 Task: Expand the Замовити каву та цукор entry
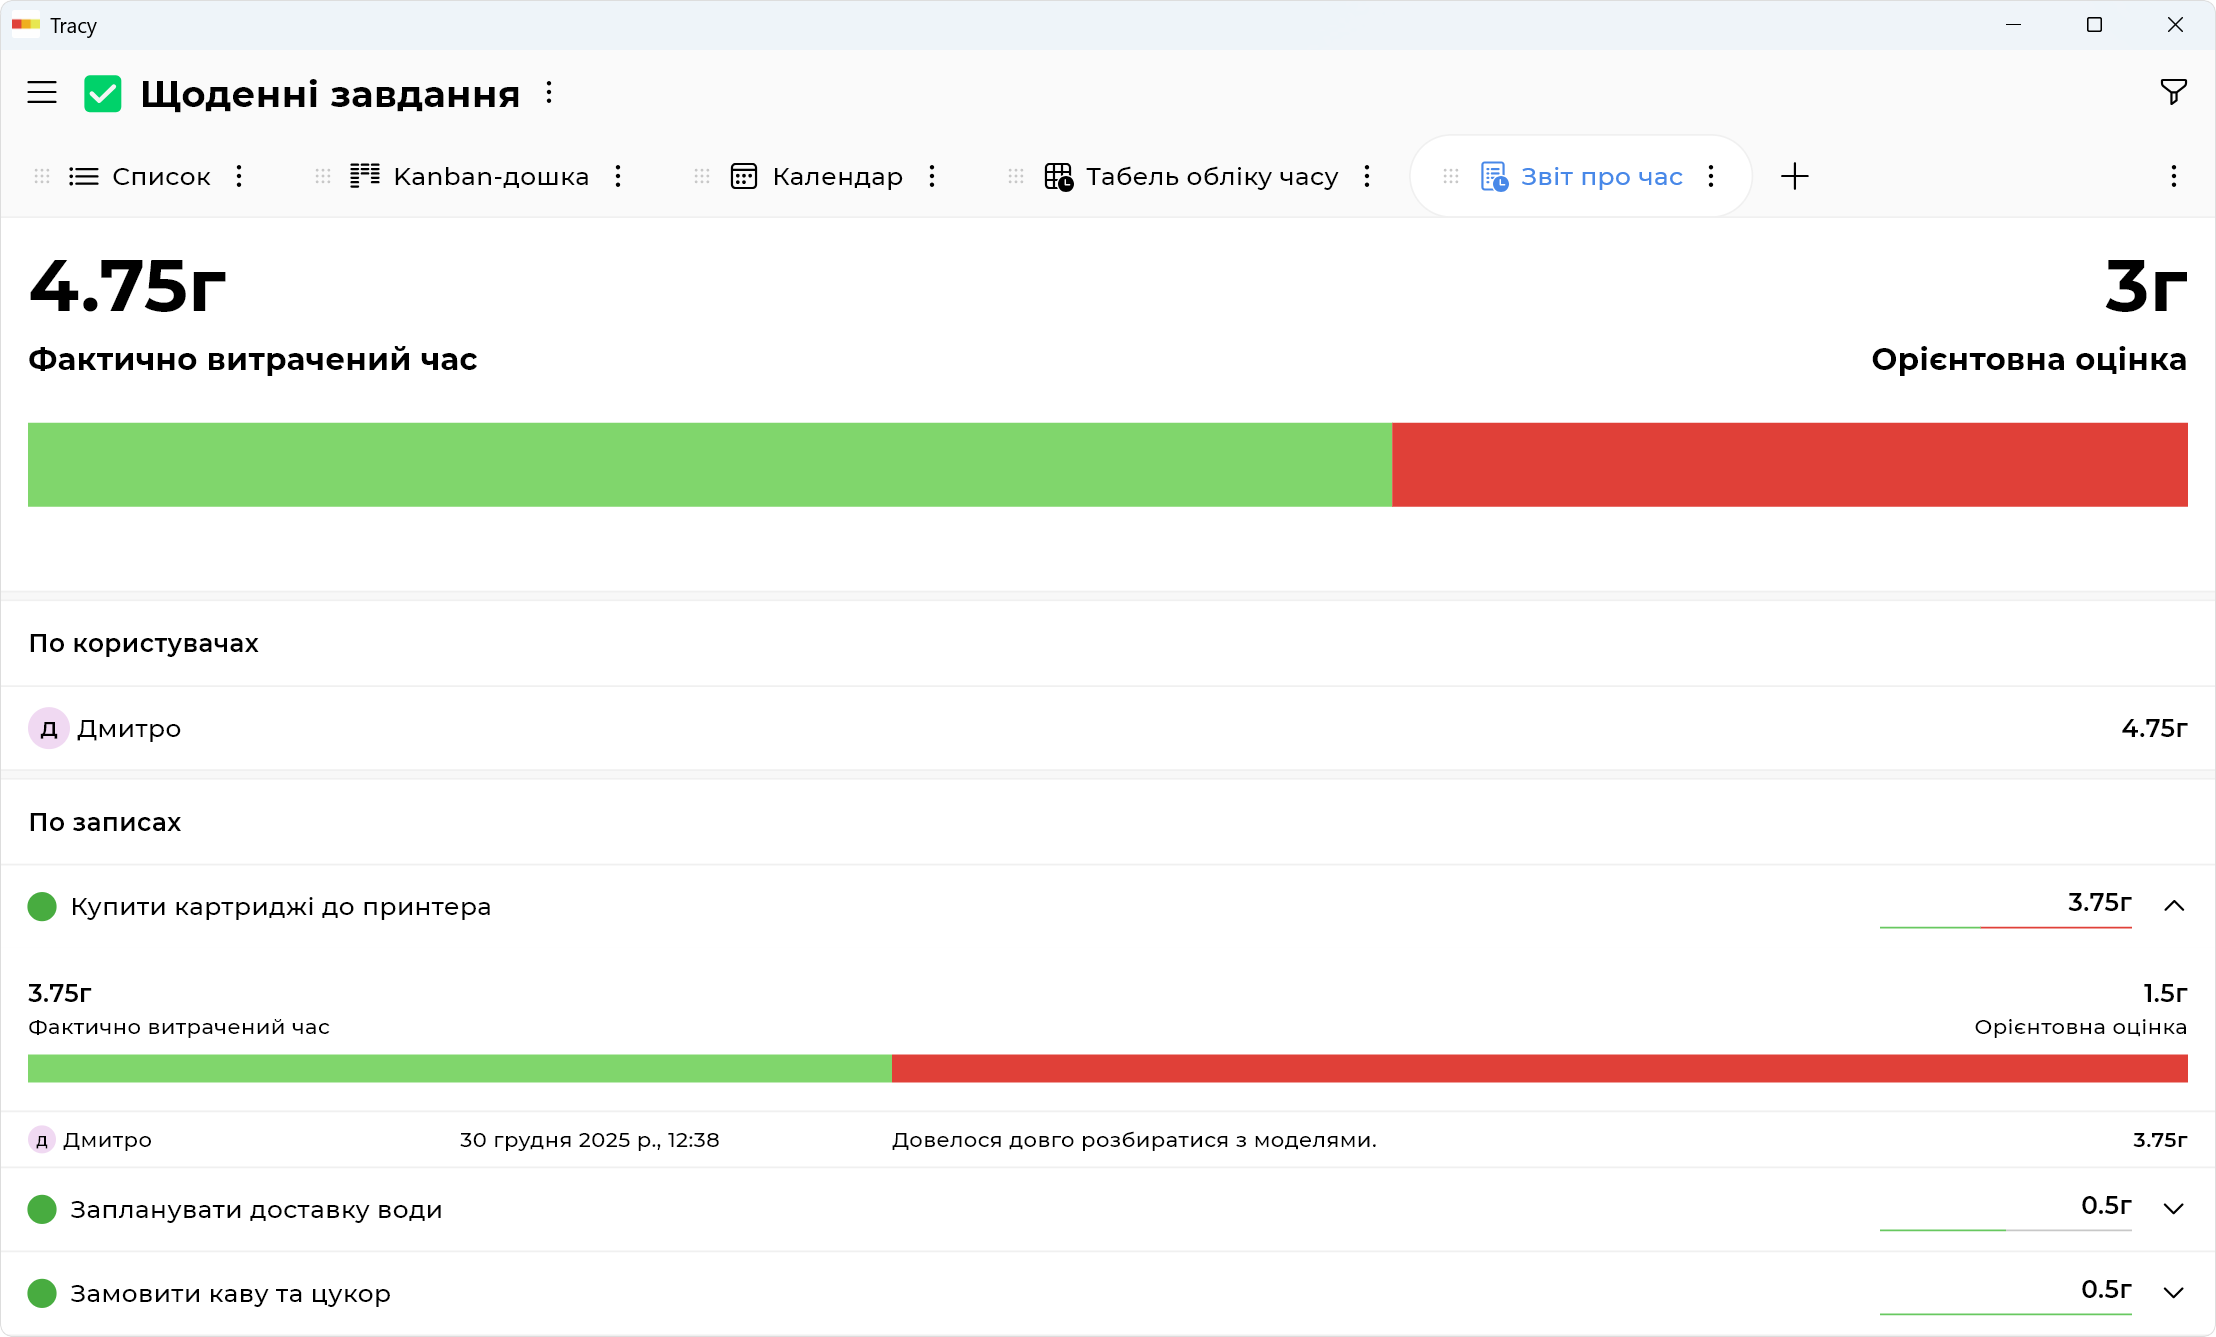(x=2173, y=1293)
